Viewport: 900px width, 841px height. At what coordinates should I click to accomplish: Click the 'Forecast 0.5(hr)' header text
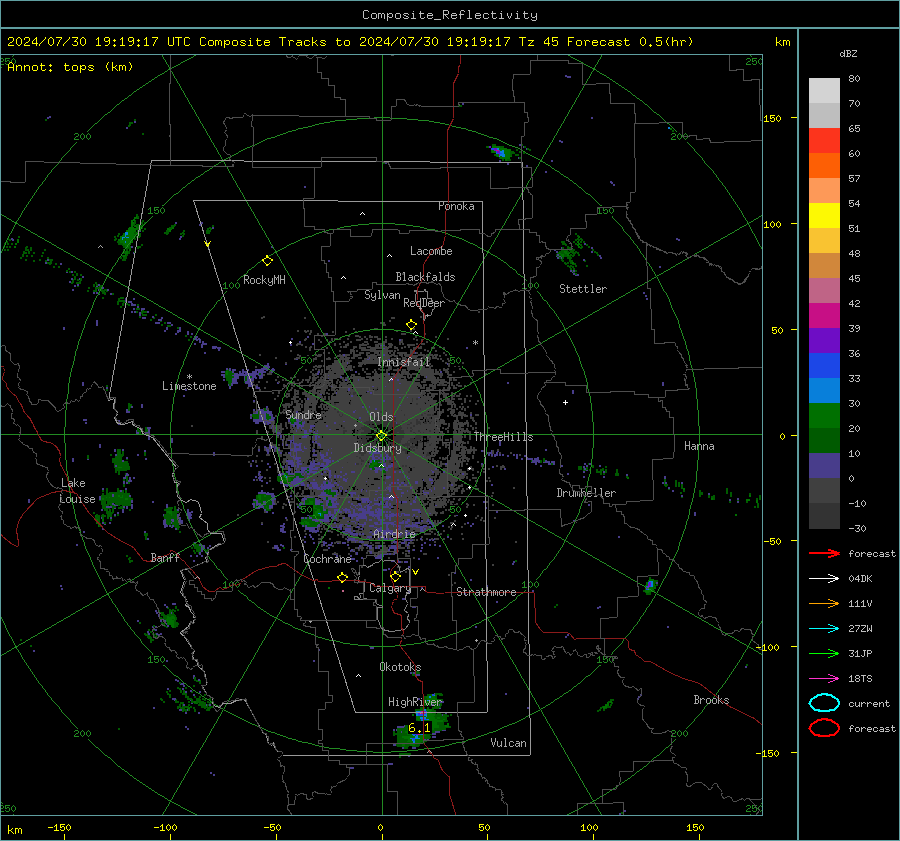pos(630,42)
